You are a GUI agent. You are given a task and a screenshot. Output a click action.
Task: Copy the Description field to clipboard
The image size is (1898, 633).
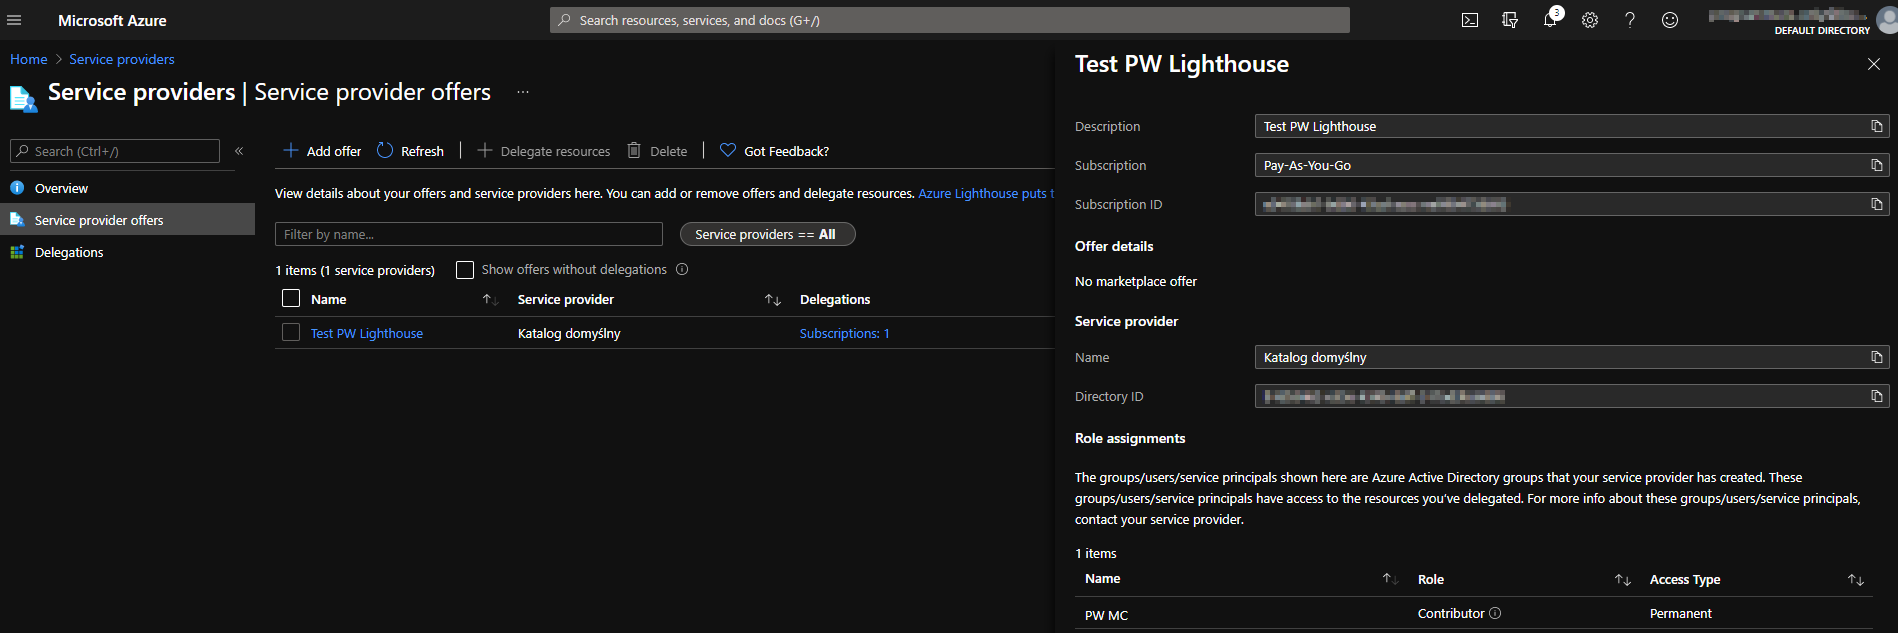click(1876, 126)
